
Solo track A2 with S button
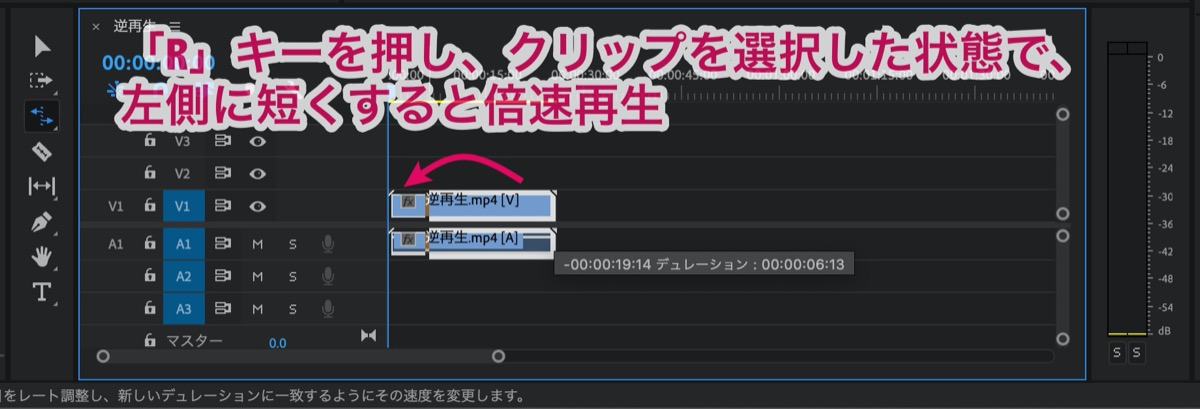point(293,276)
